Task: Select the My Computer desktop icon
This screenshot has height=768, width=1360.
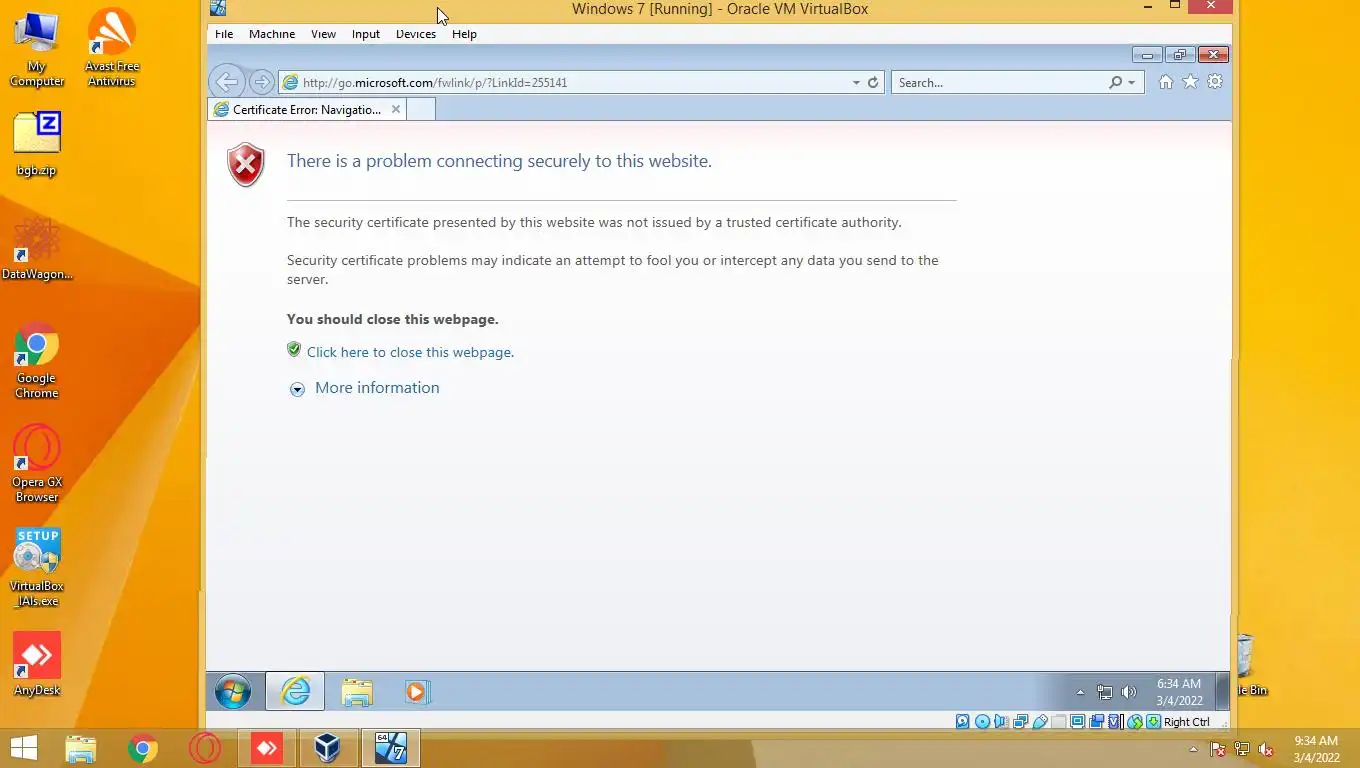Action: coord(37,50)
